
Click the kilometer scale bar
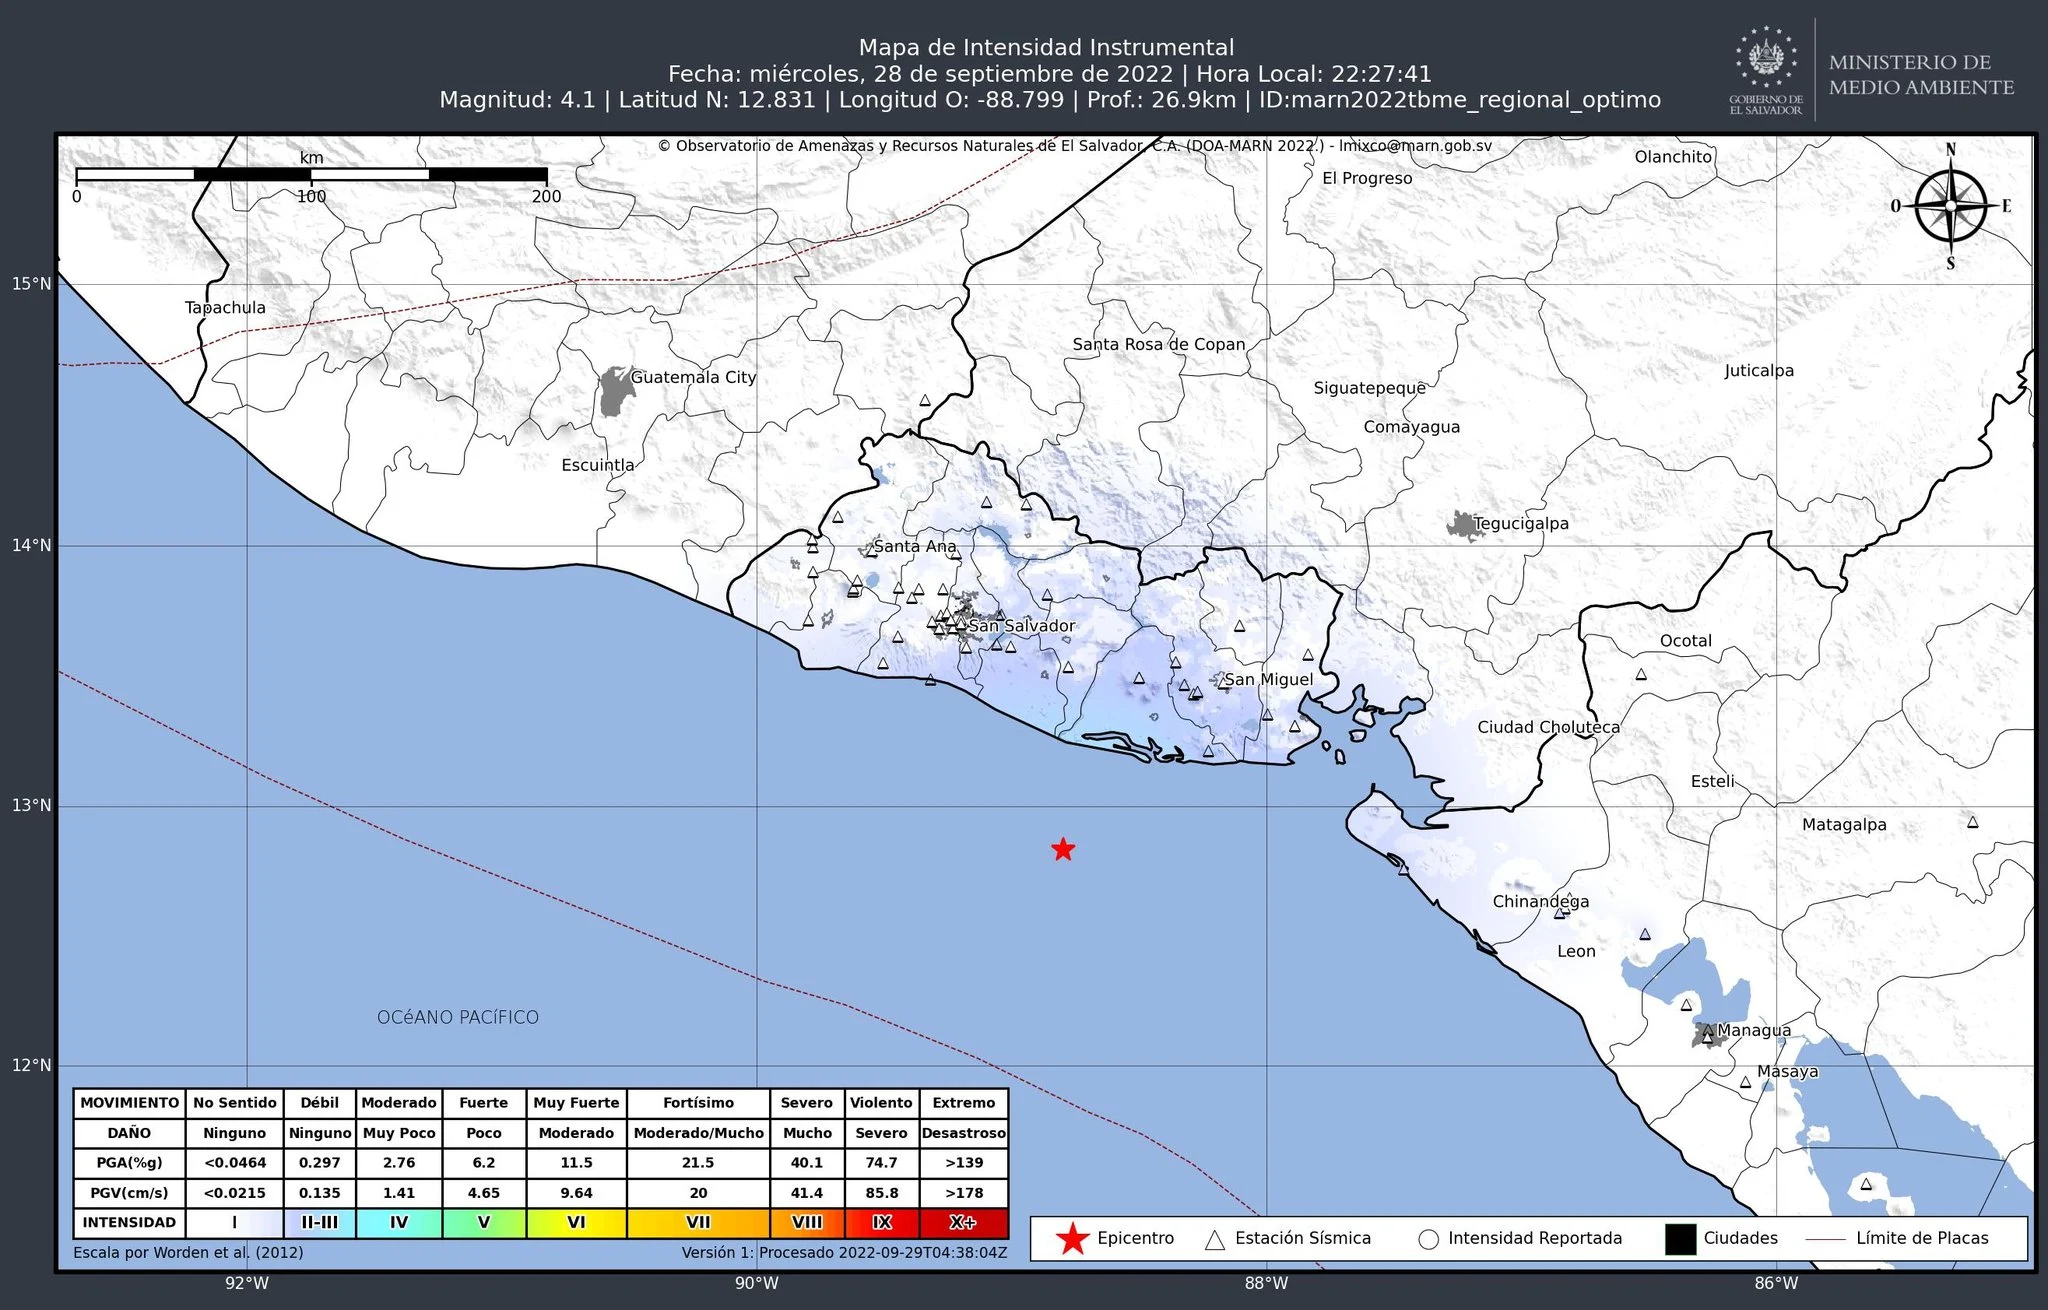(x=311, y=175)
